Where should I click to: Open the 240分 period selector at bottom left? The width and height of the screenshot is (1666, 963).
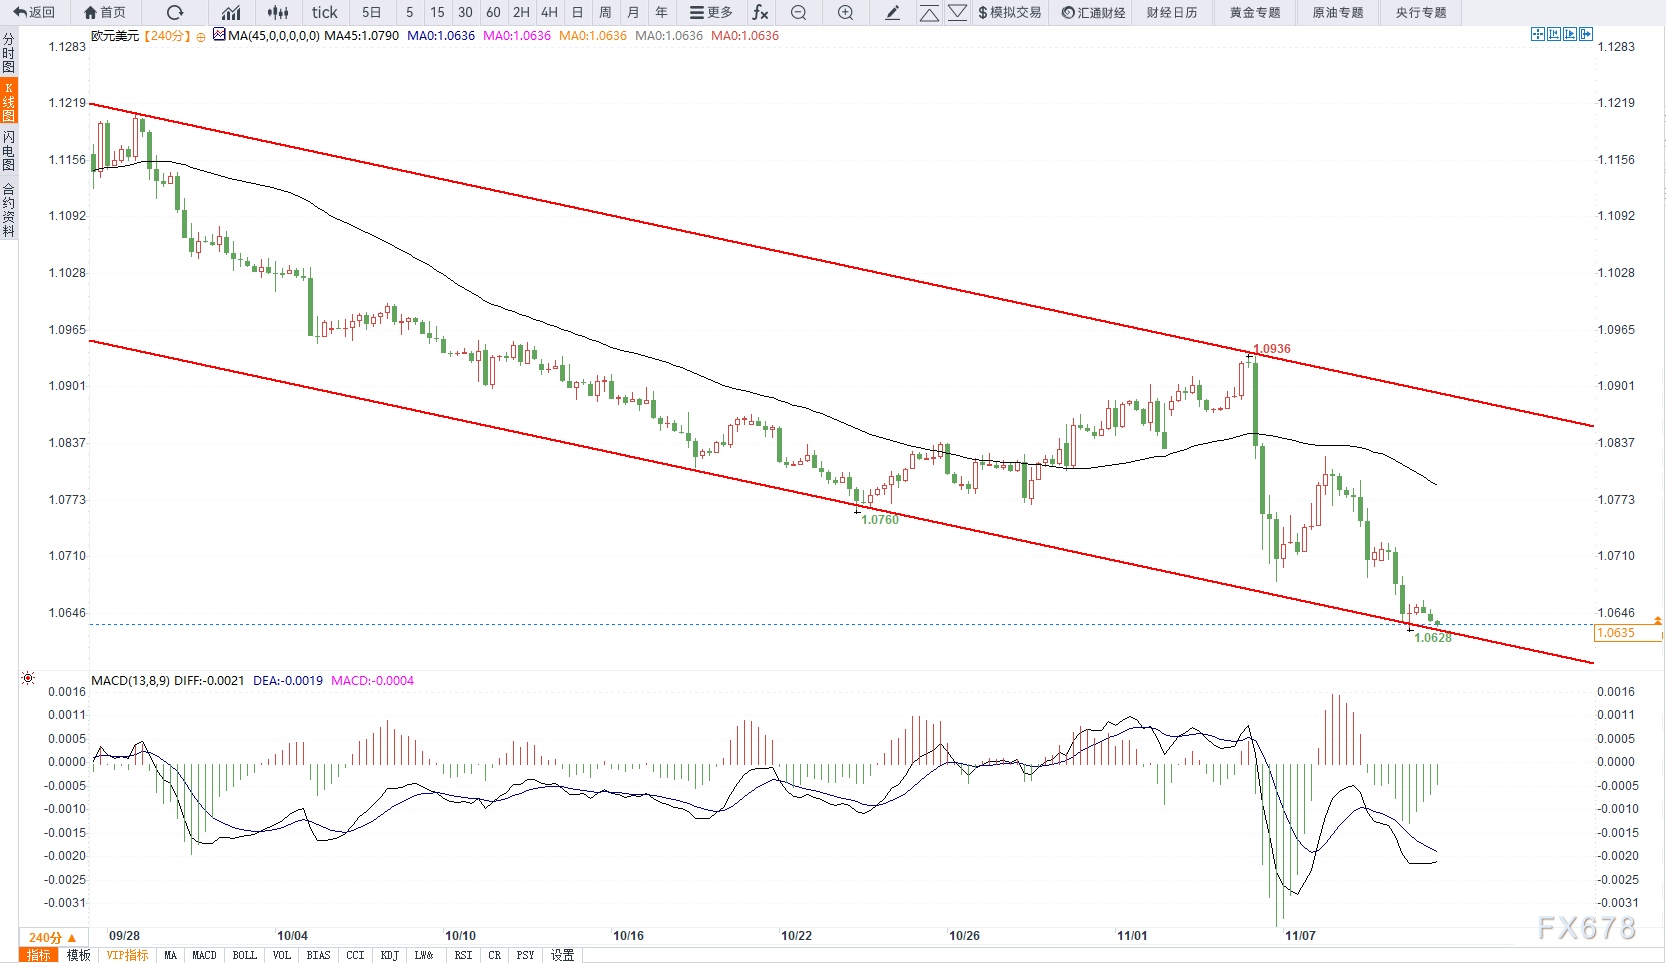[x=52, y=937]
